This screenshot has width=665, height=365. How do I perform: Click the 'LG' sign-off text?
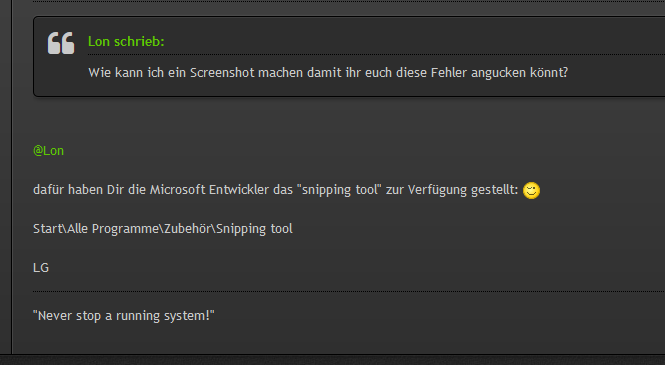(x=41, y=268)
